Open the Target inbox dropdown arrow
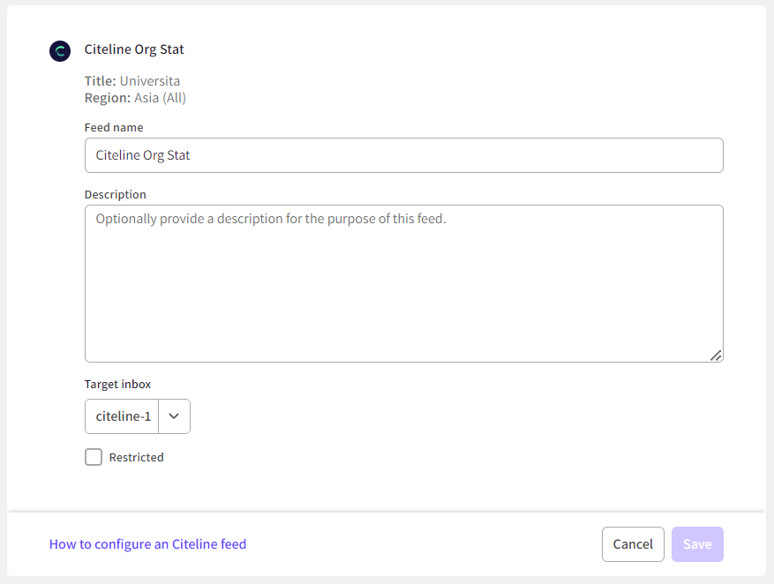The image size is (774, 584). (174, 416)
